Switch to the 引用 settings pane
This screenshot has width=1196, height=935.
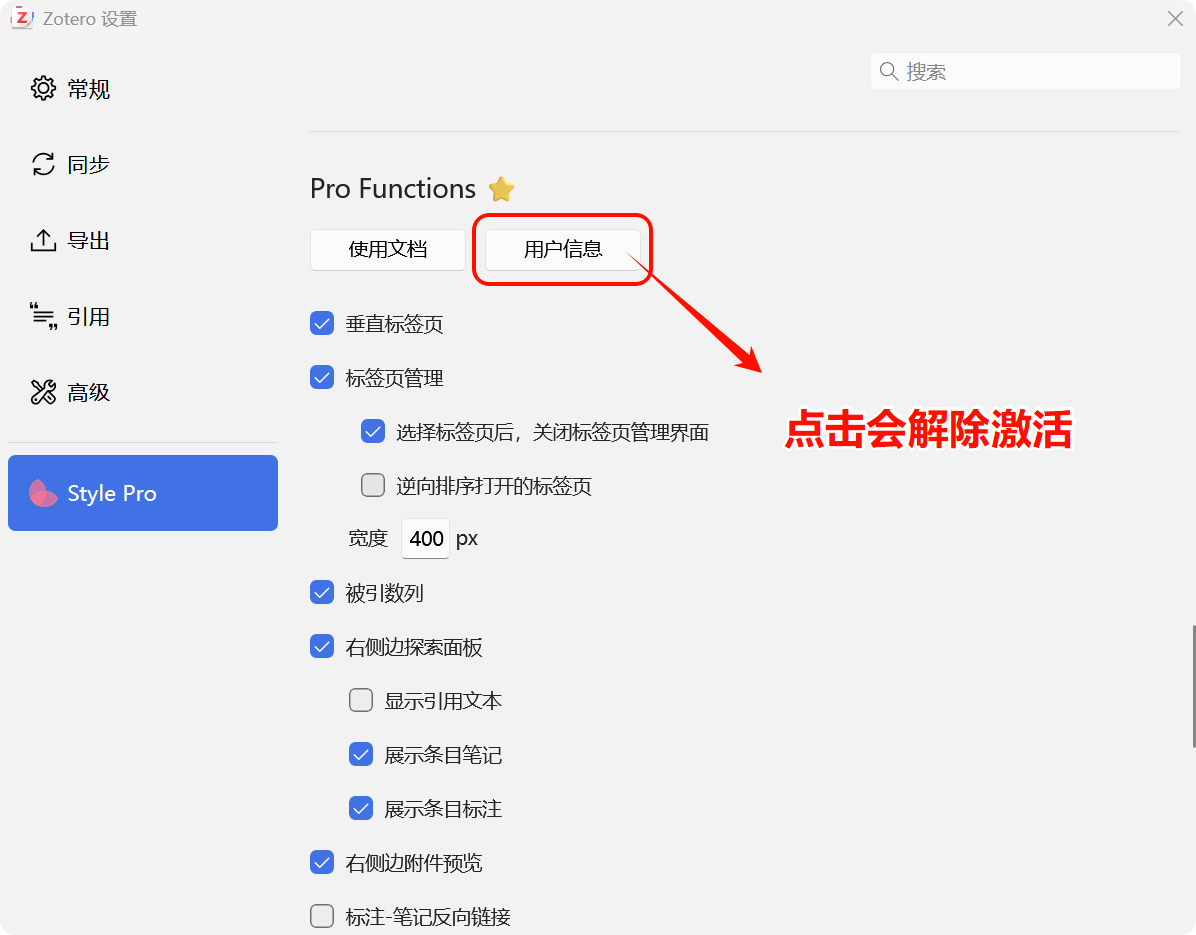(143, 316)
